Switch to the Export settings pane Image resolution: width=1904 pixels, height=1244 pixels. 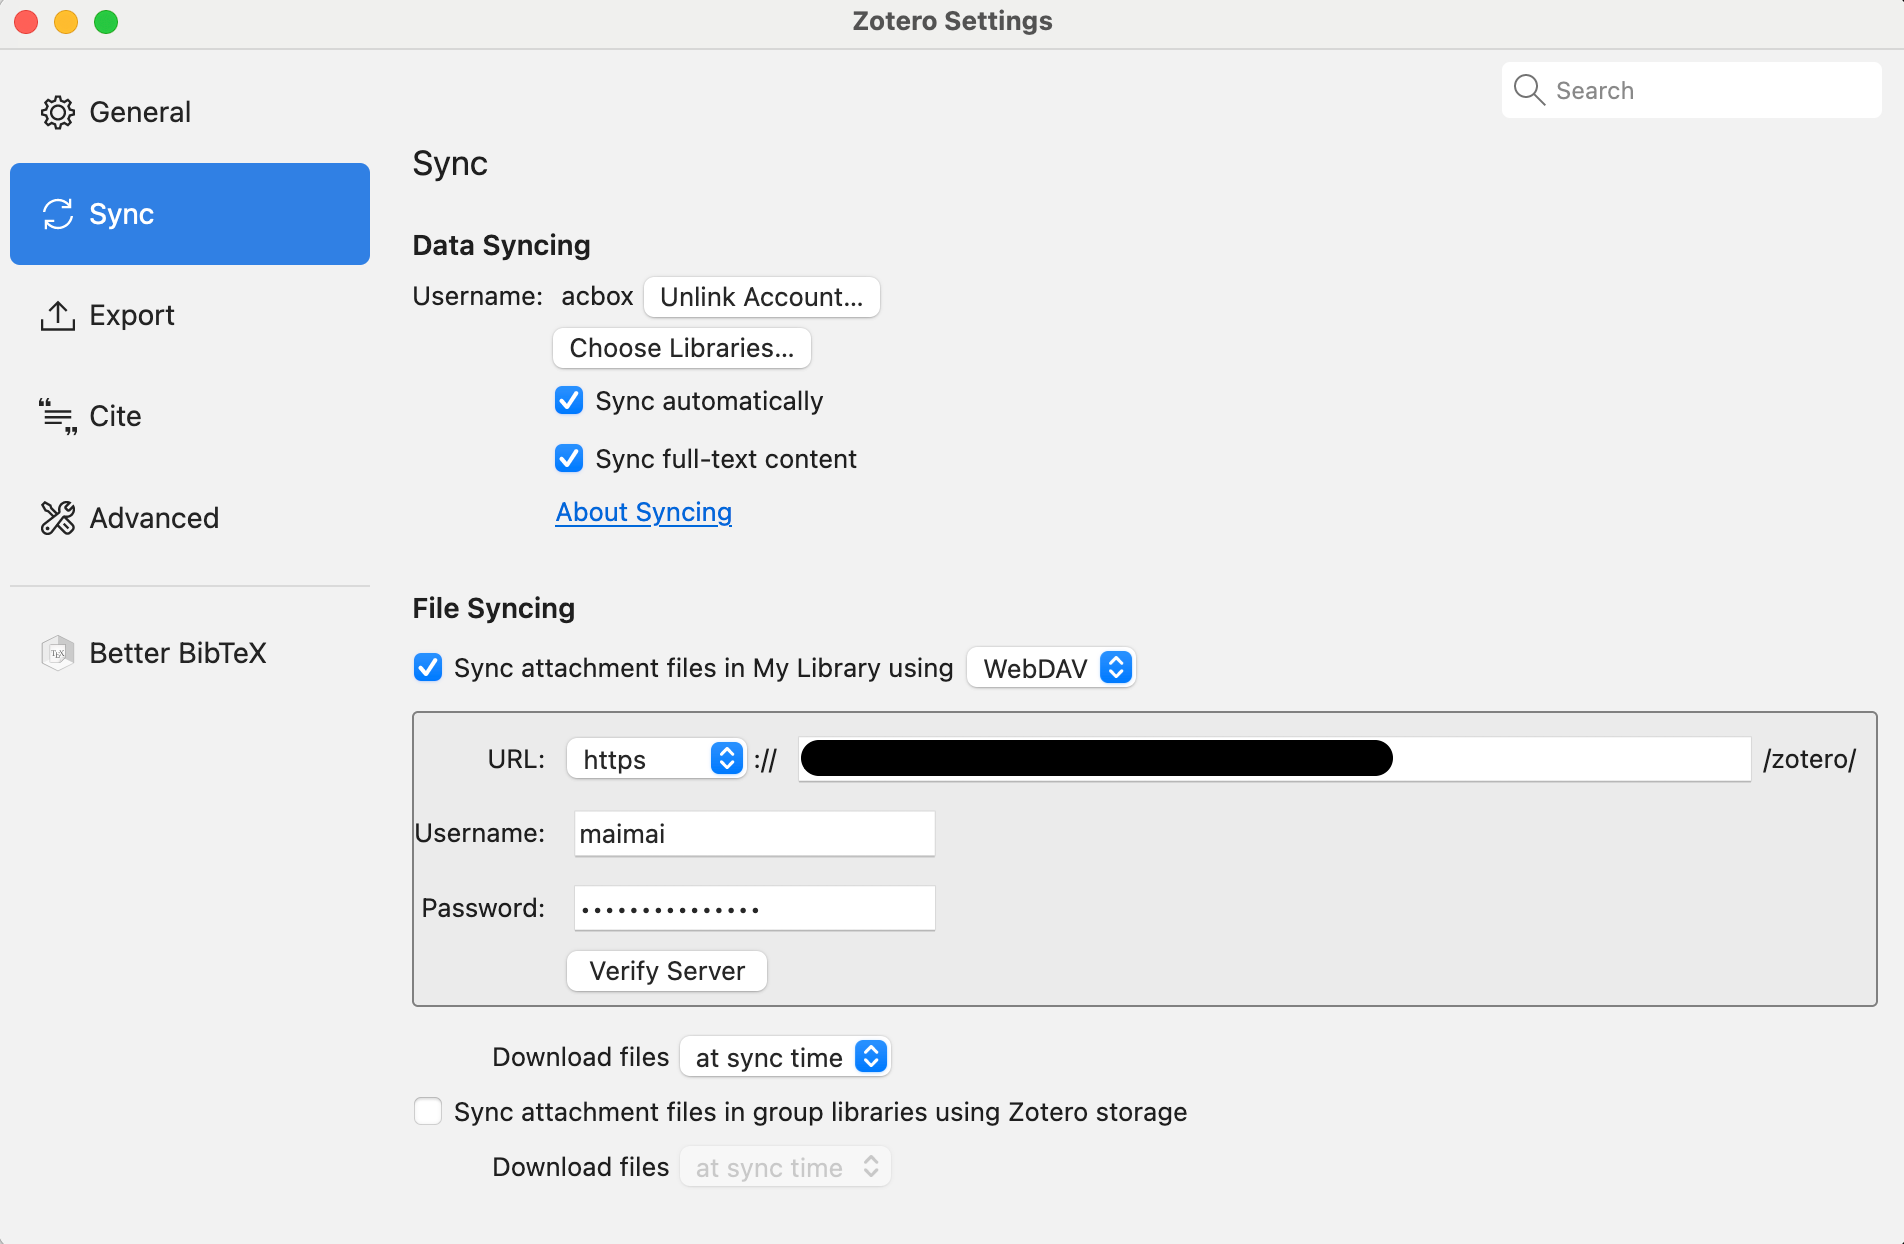[132, 315]
